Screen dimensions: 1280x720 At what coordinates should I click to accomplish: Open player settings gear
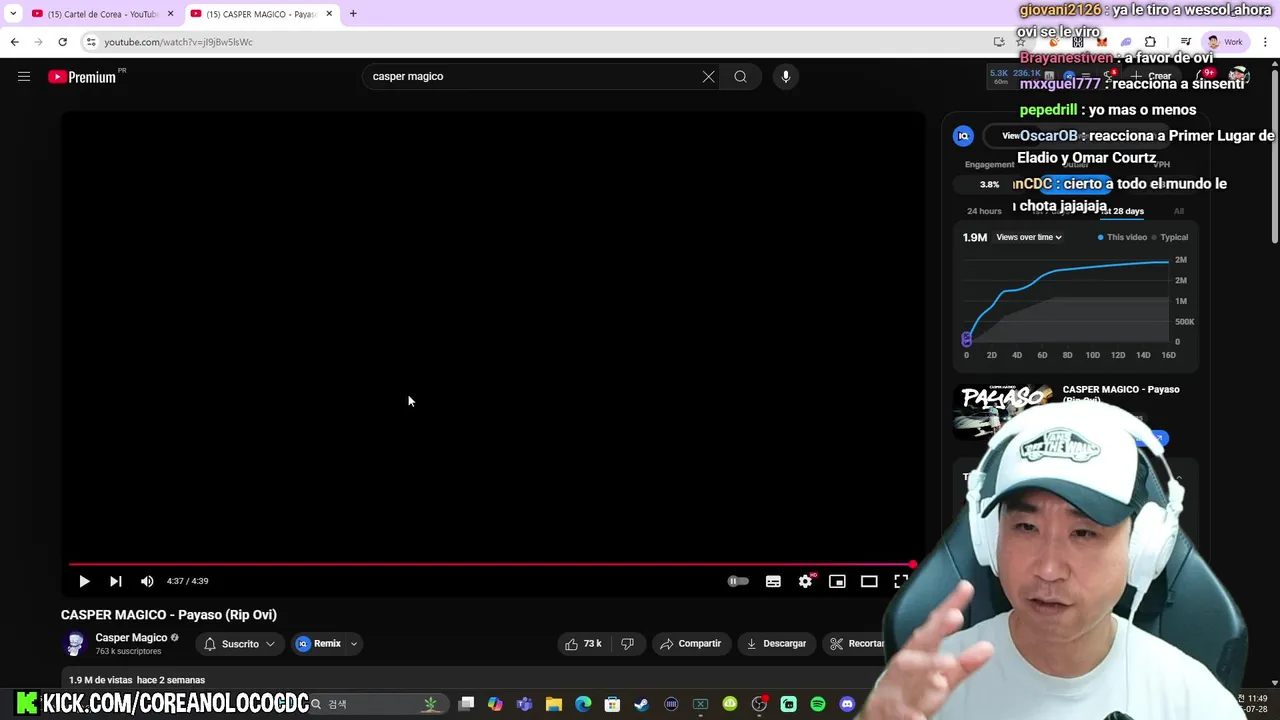click(805, 581)
